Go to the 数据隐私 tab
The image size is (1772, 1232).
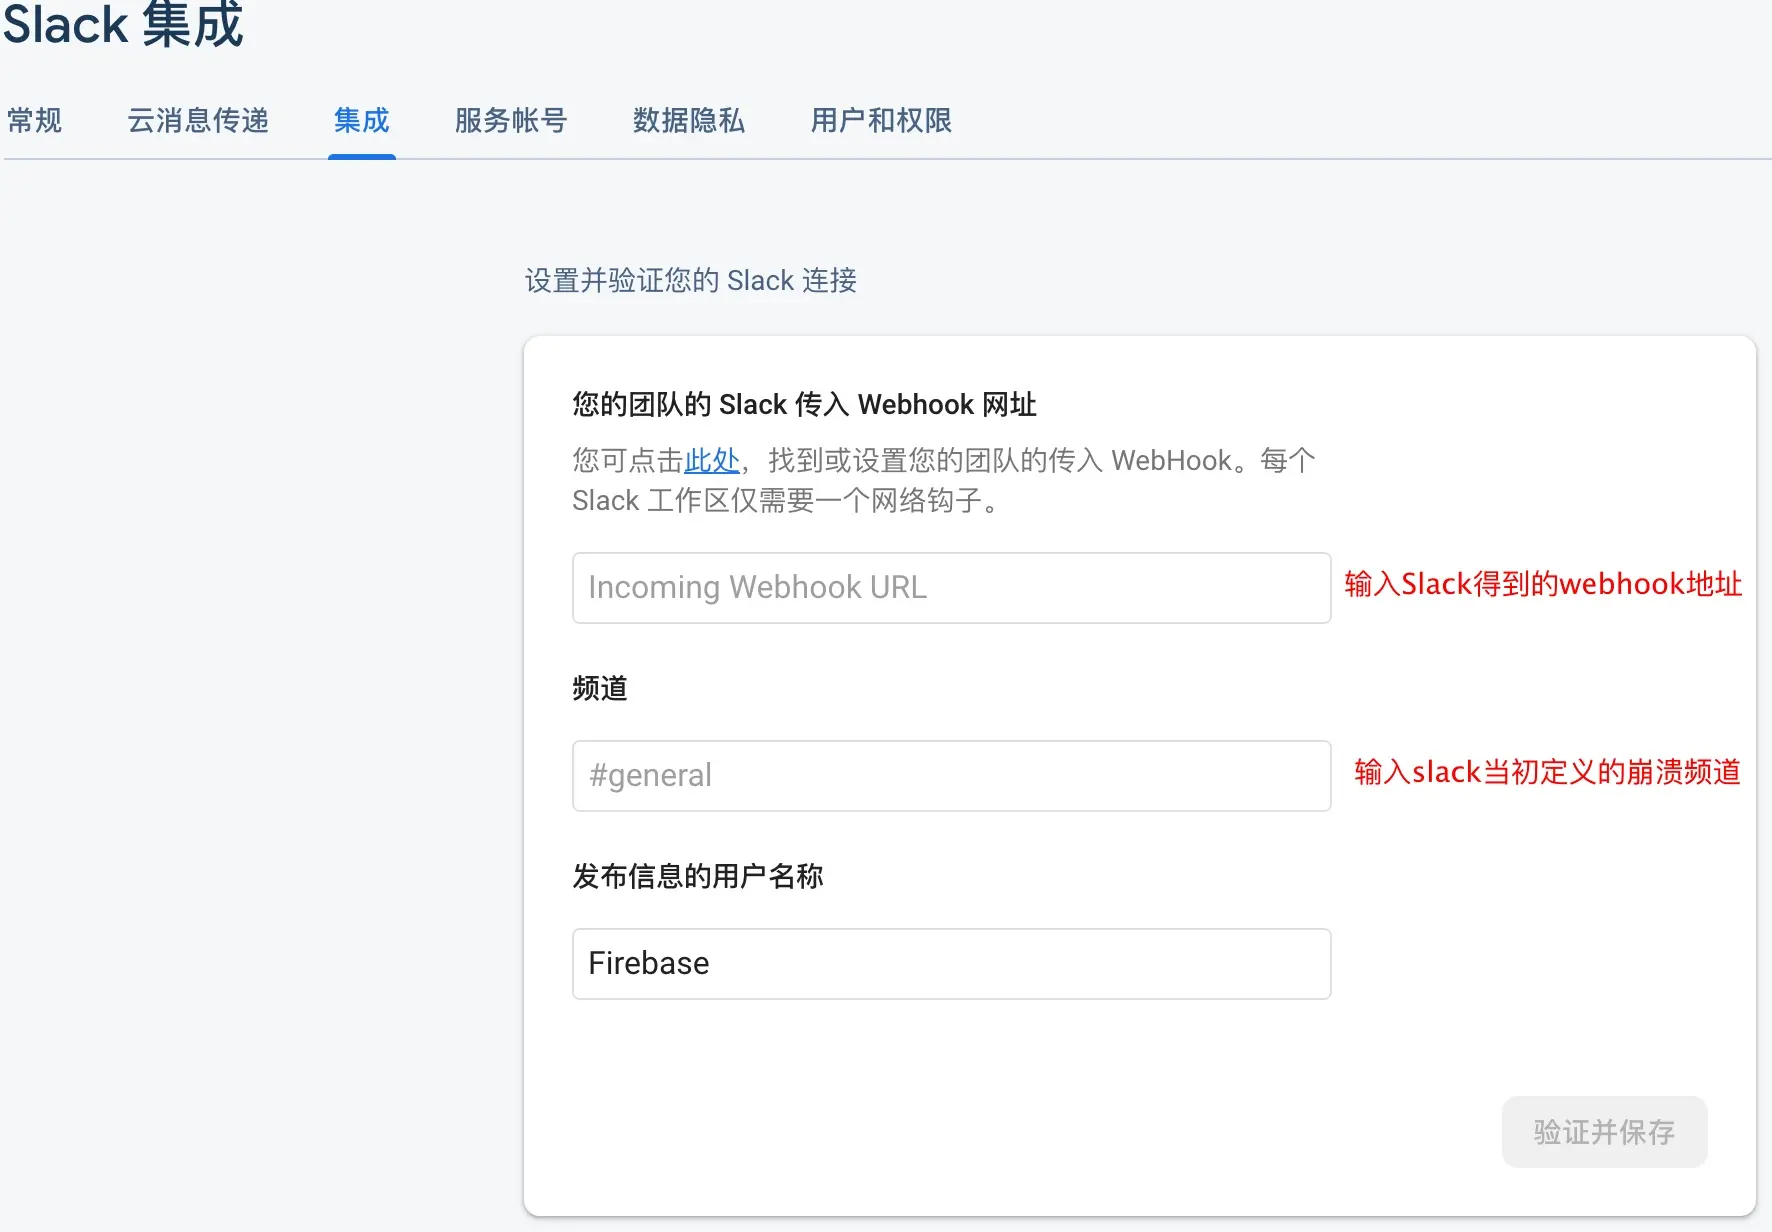(689, 121)
